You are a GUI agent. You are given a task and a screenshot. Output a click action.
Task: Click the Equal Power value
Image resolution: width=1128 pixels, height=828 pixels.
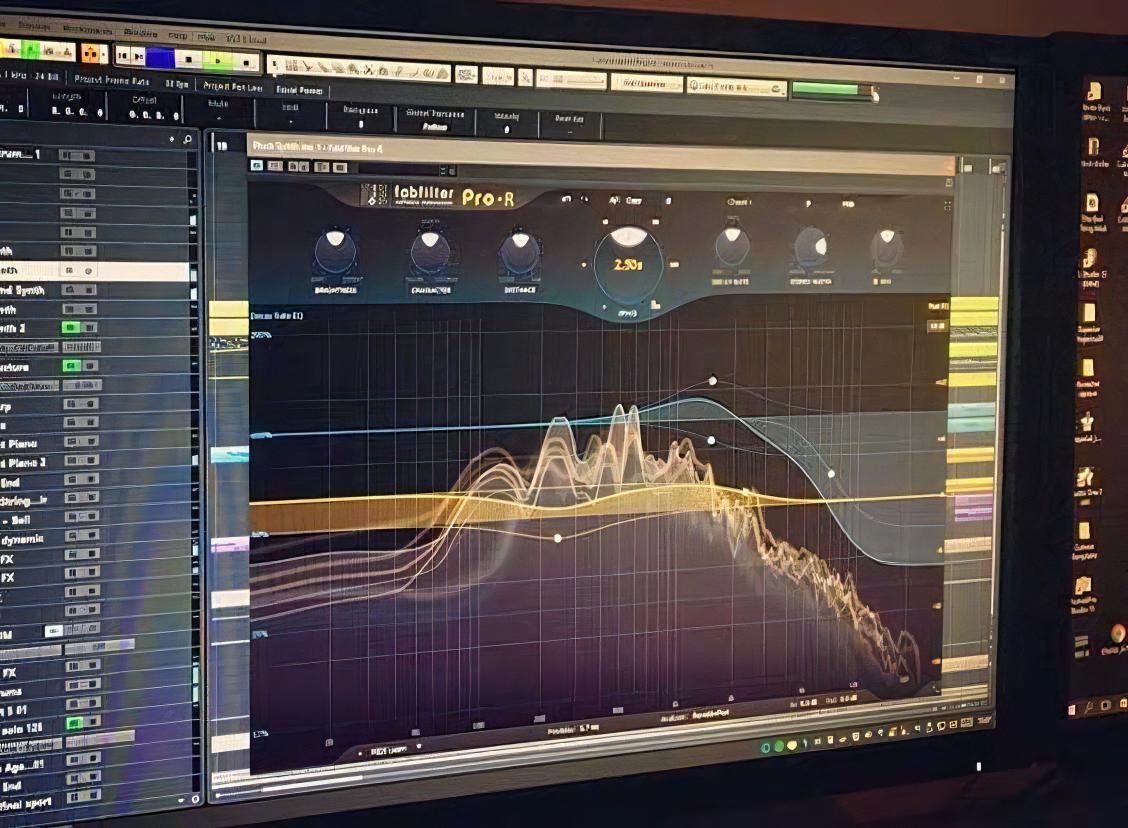coord(299,90)
